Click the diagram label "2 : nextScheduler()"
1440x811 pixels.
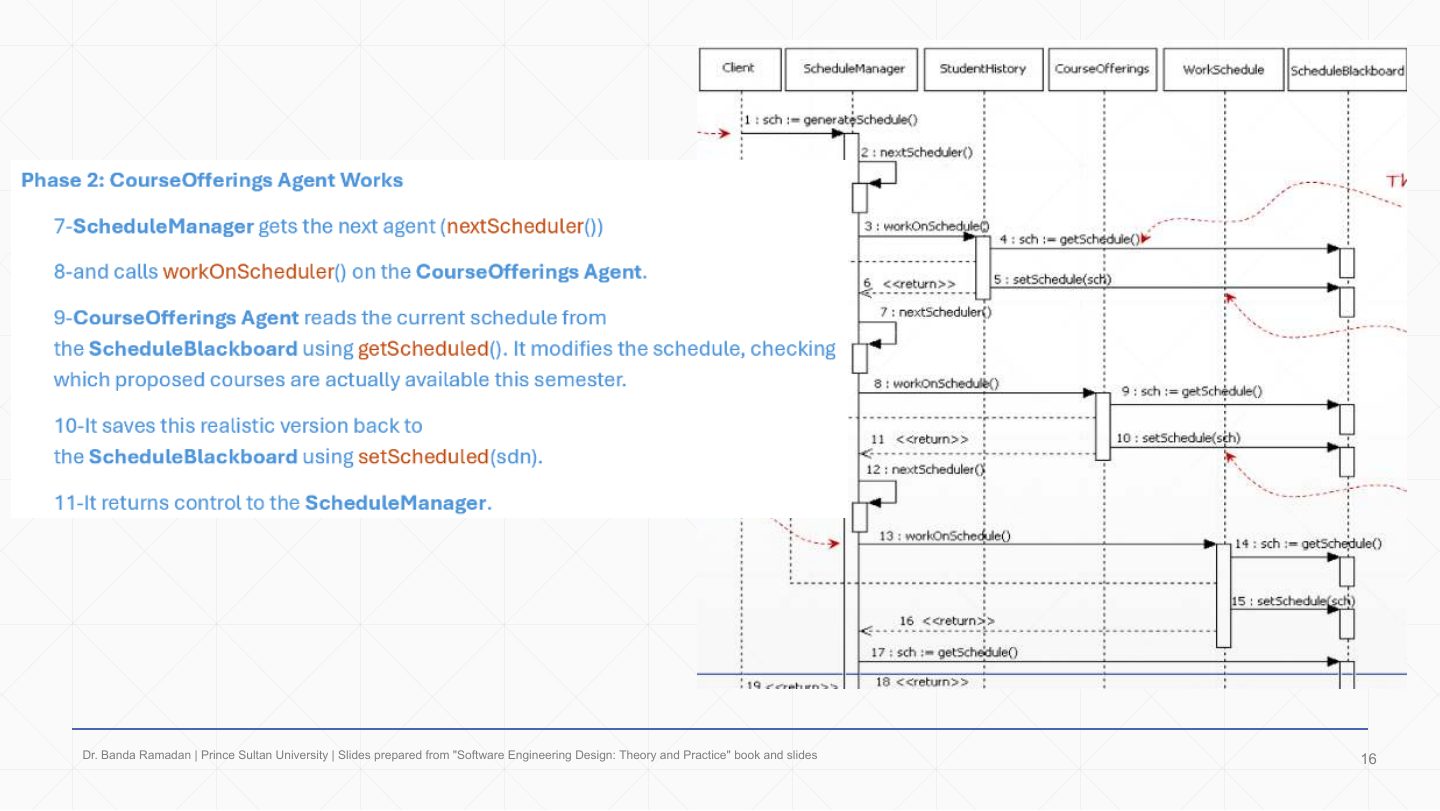point(916,152)
